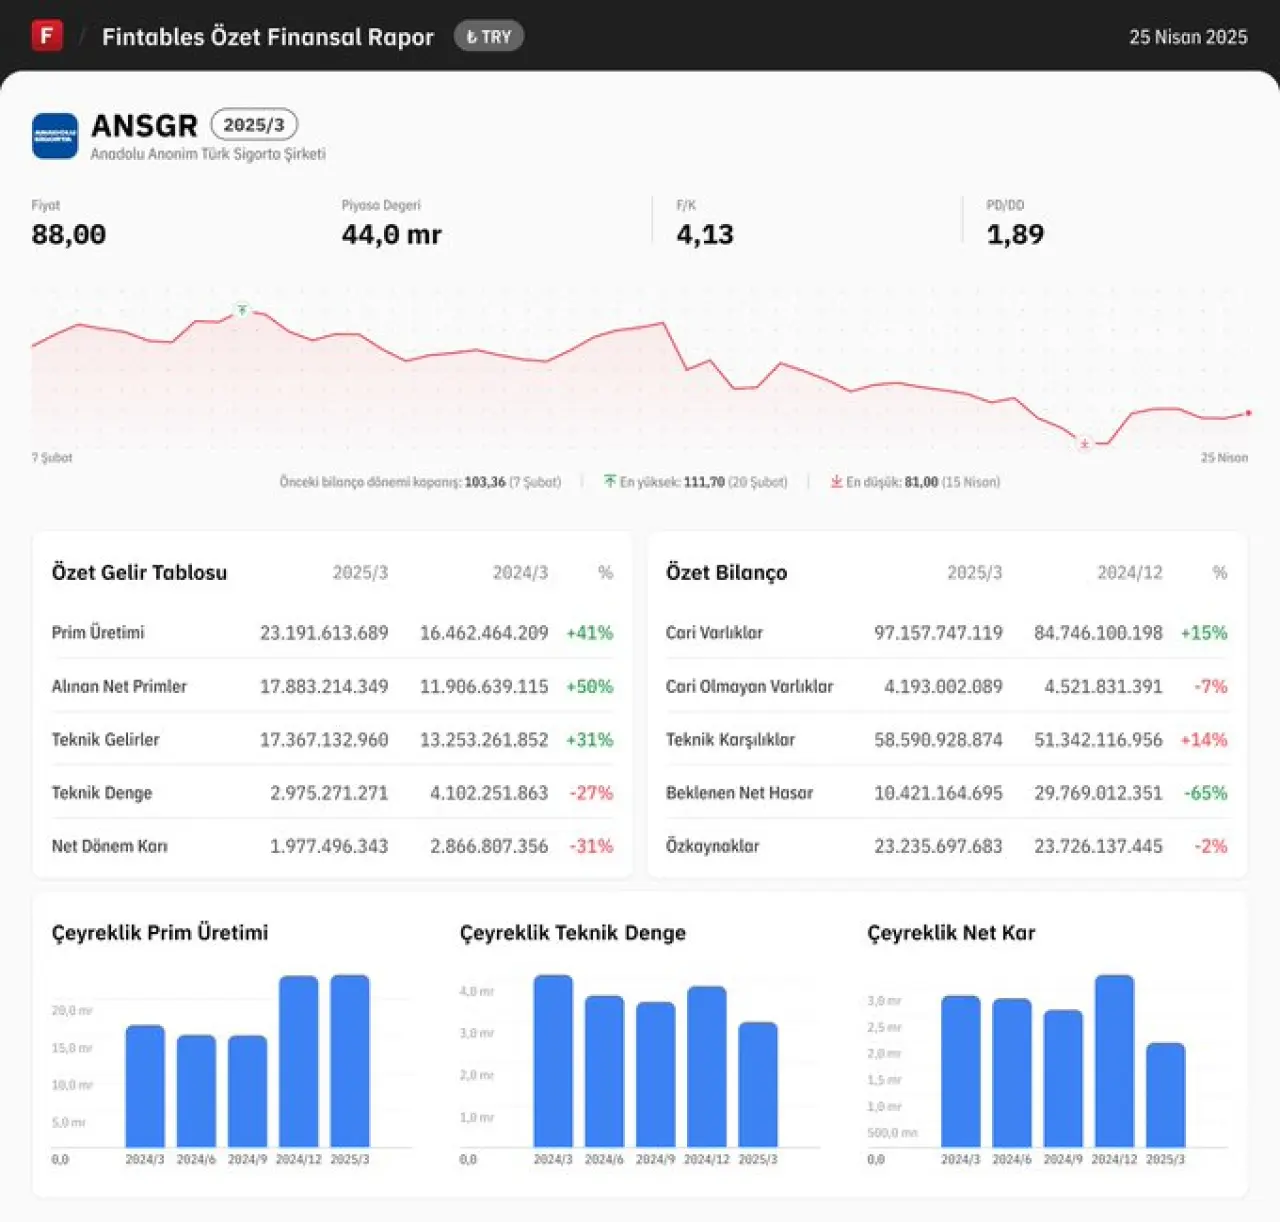1280x1222 pixels.
Task: Click the Fintables Özet Finansal Rapor title
Action: 268,37
